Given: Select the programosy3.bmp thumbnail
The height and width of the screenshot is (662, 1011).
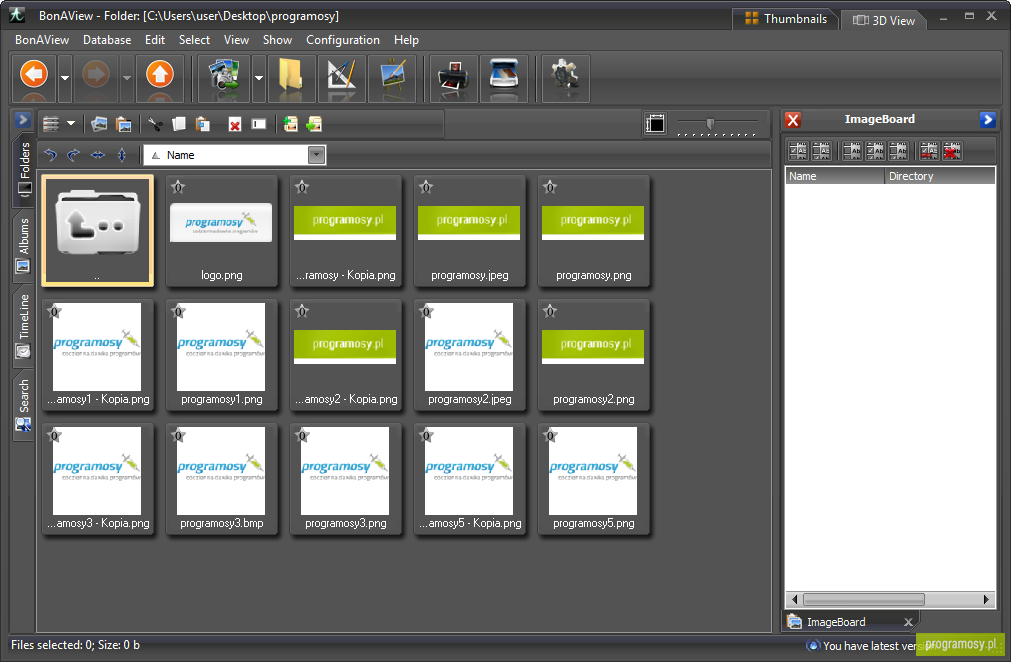Looking at the screenshot, I should 221,478.
